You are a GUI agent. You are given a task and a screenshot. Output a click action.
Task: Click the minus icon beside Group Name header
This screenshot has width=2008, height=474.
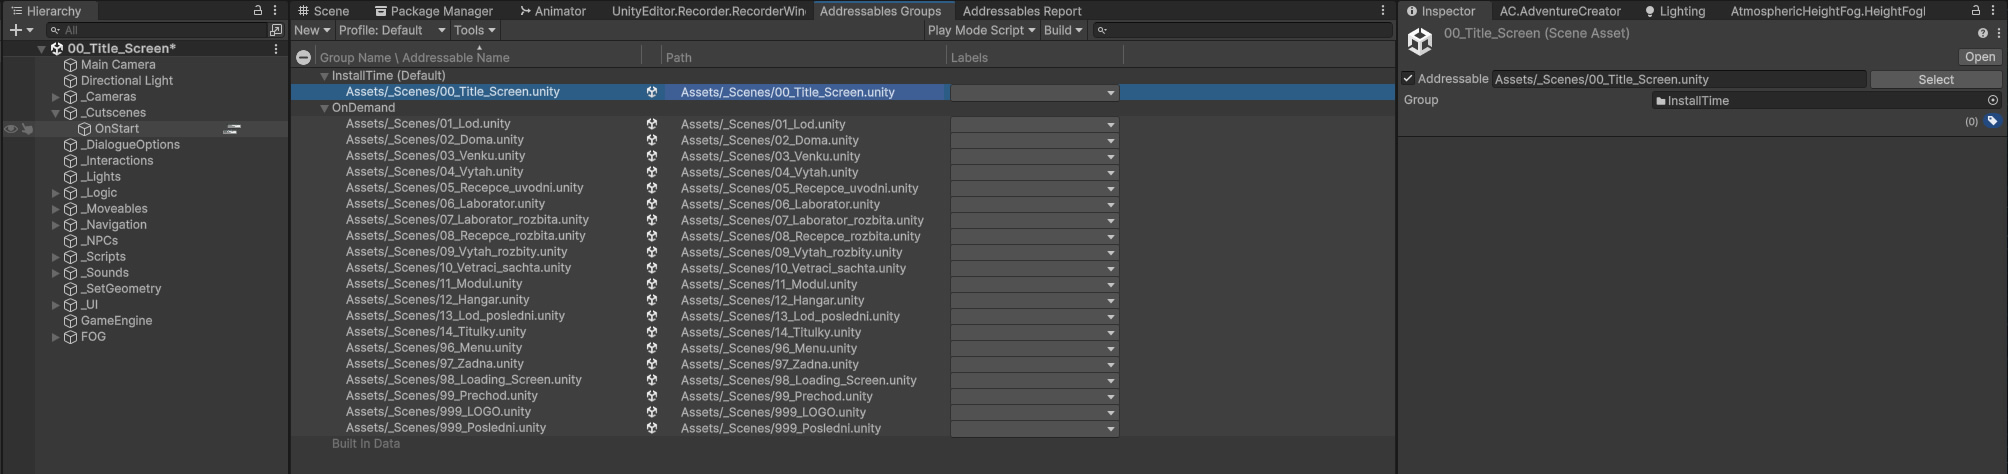(303, 58)
